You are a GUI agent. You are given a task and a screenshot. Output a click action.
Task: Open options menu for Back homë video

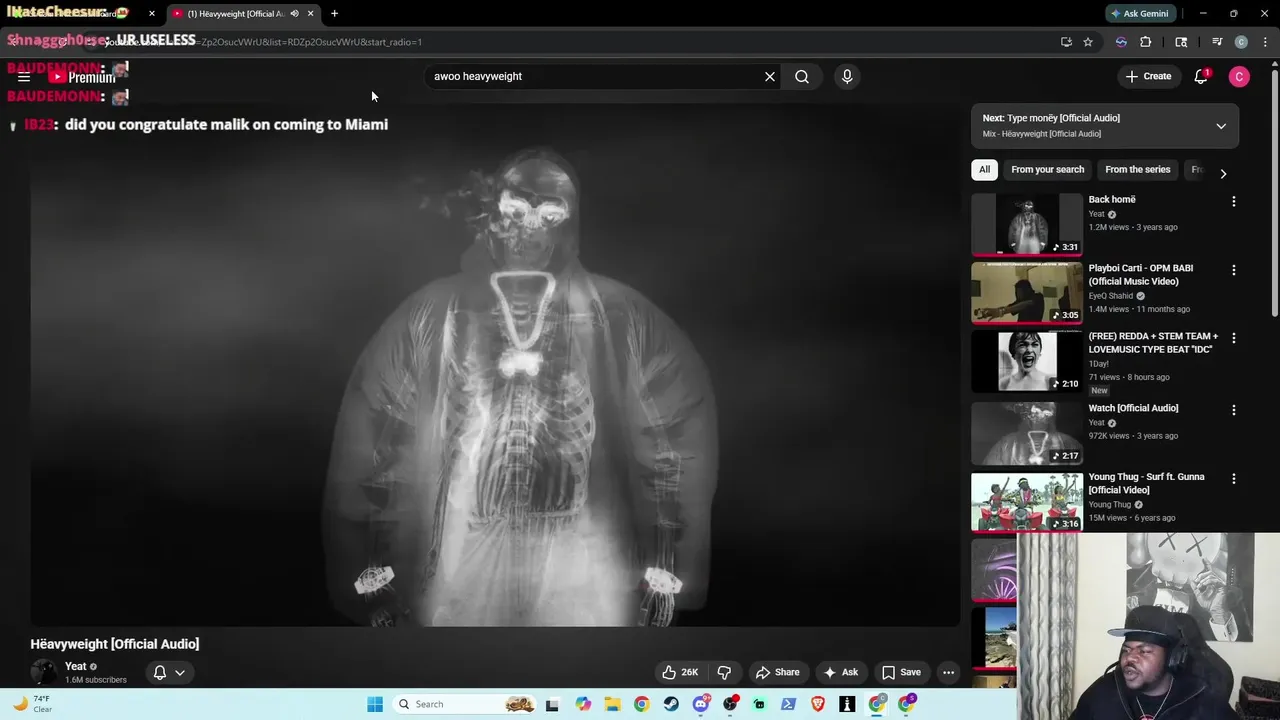point(1233,201)
